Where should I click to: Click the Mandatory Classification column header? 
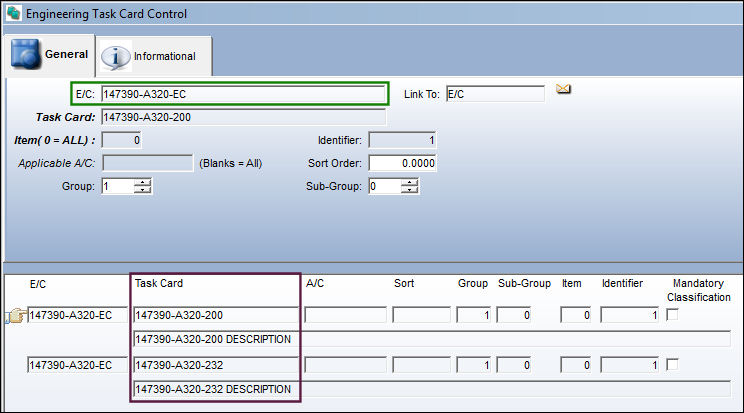pos(698,290)
